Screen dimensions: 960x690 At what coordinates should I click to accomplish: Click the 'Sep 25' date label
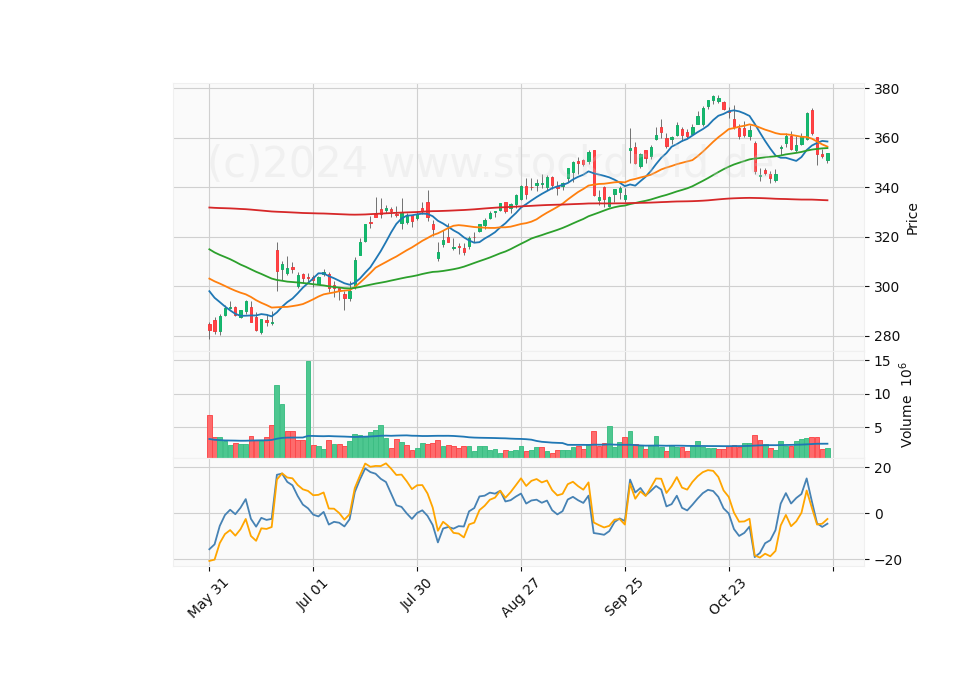[x=624, y=598]
